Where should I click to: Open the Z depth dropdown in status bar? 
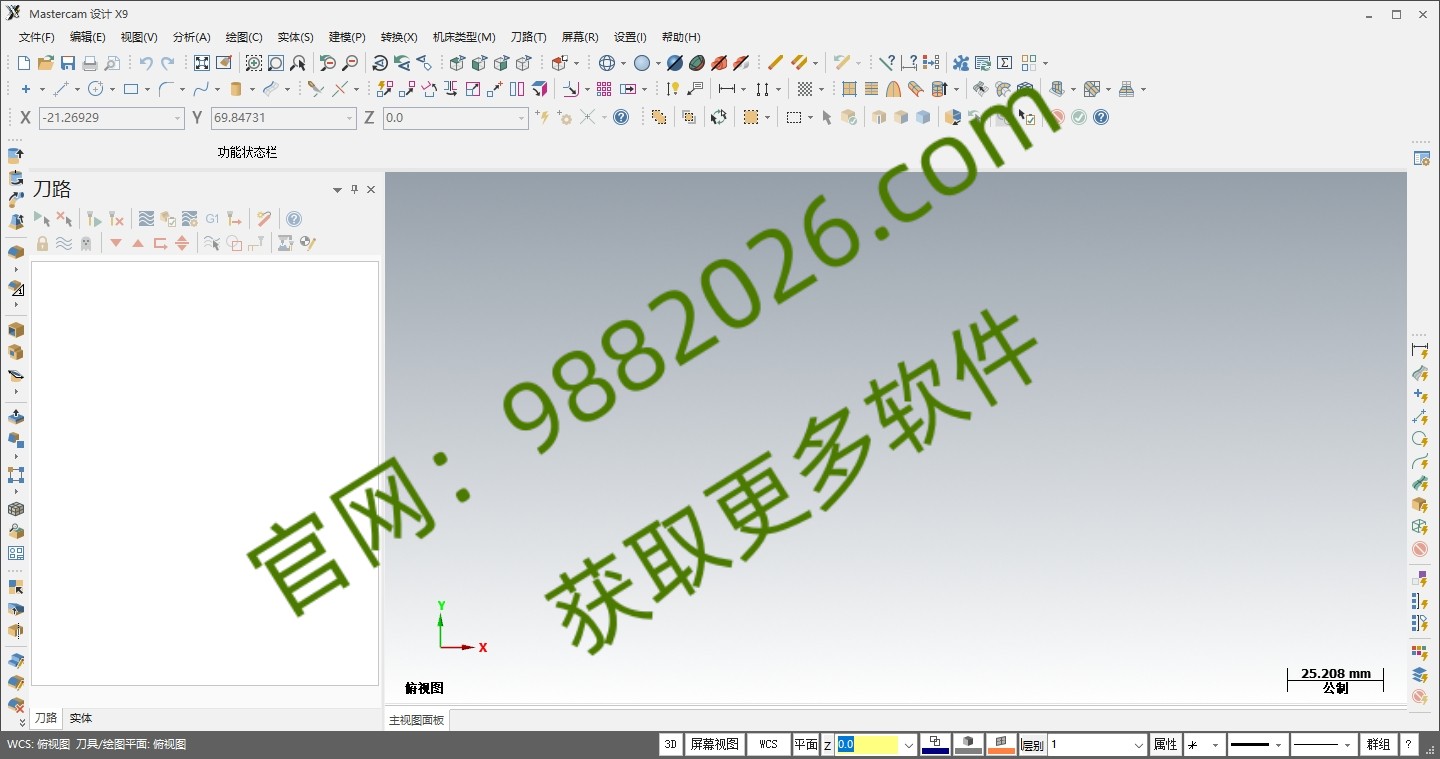point(908,745)
